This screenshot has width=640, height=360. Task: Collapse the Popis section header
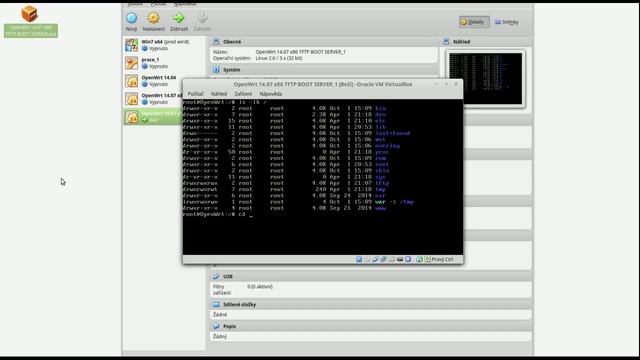[371, 327]
